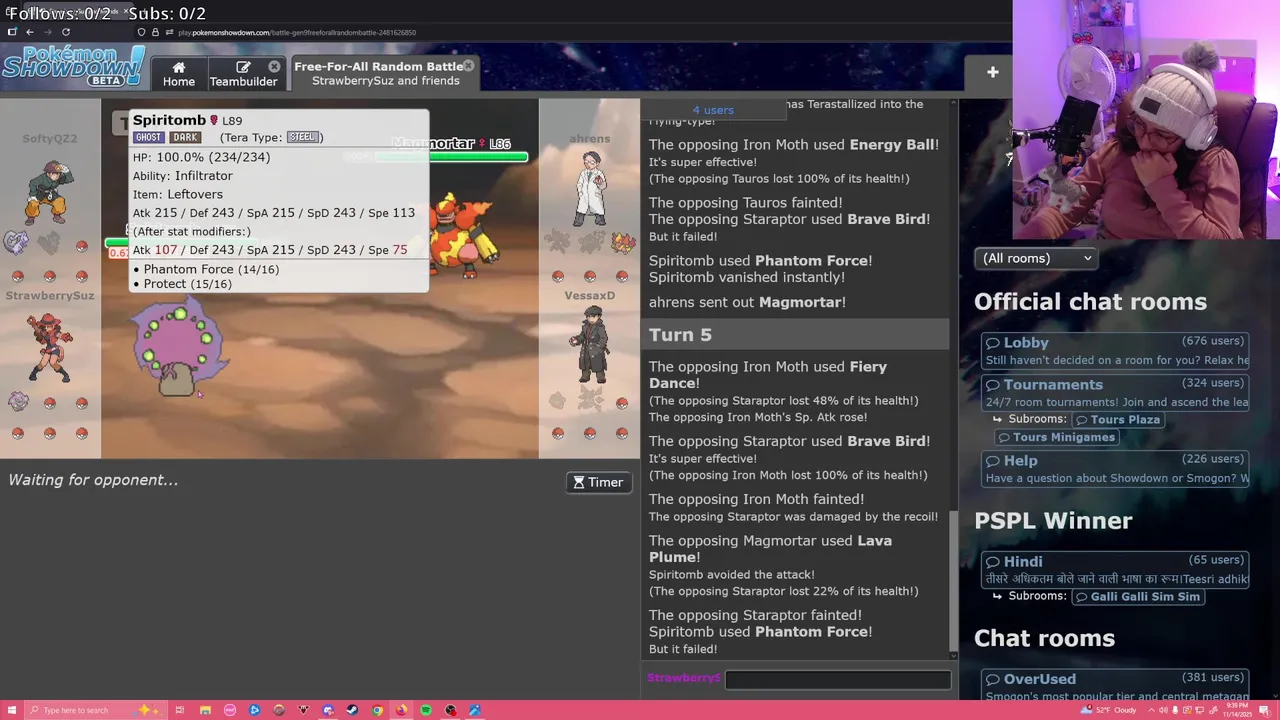Go forward in the browser

point(47,32)
